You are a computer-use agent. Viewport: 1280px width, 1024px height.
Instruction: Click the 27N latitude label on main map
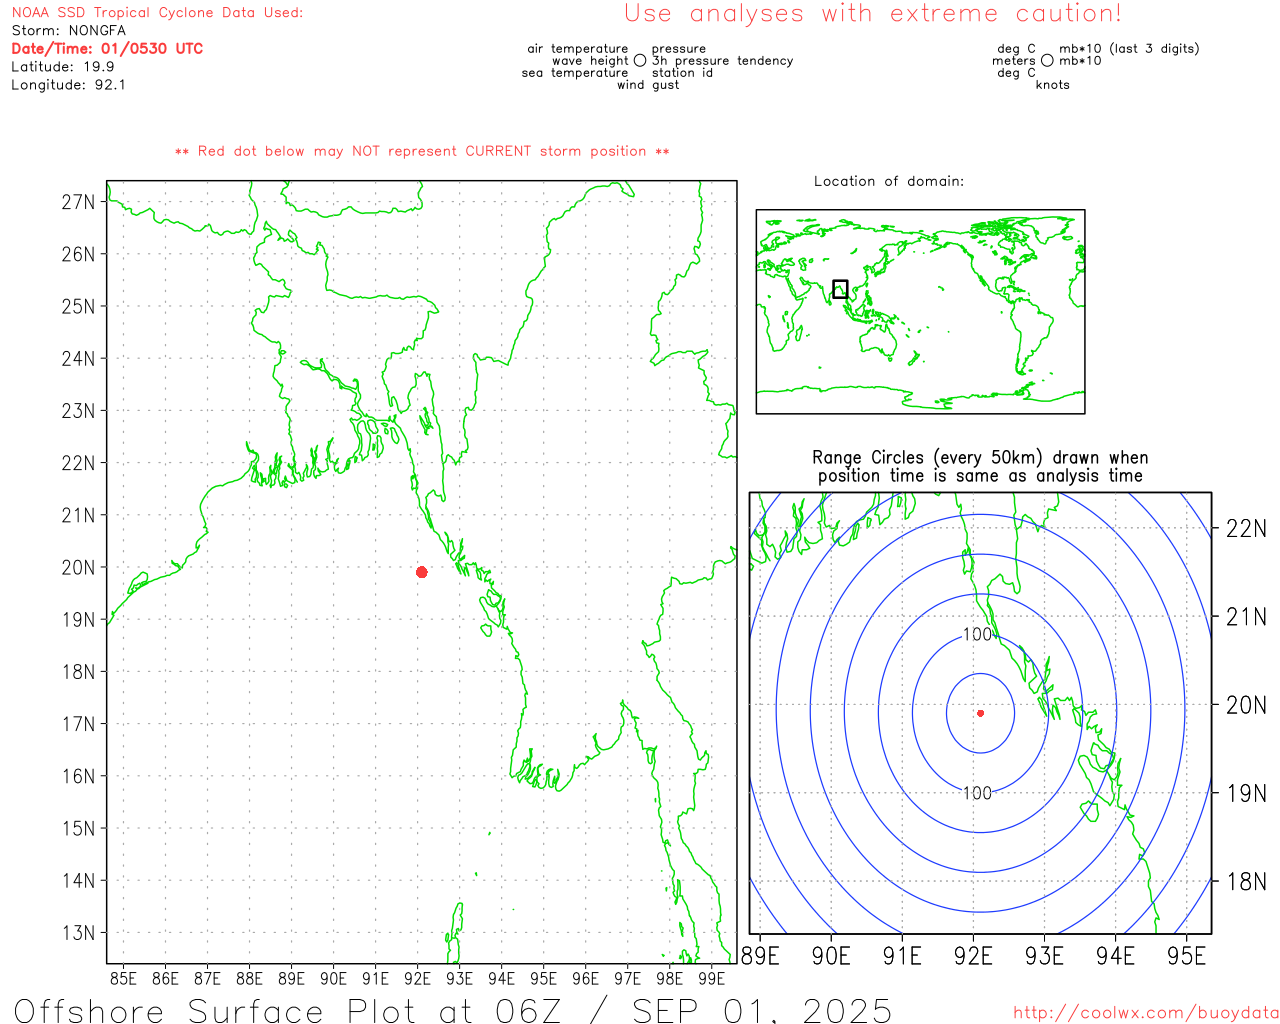click(78, 202)
